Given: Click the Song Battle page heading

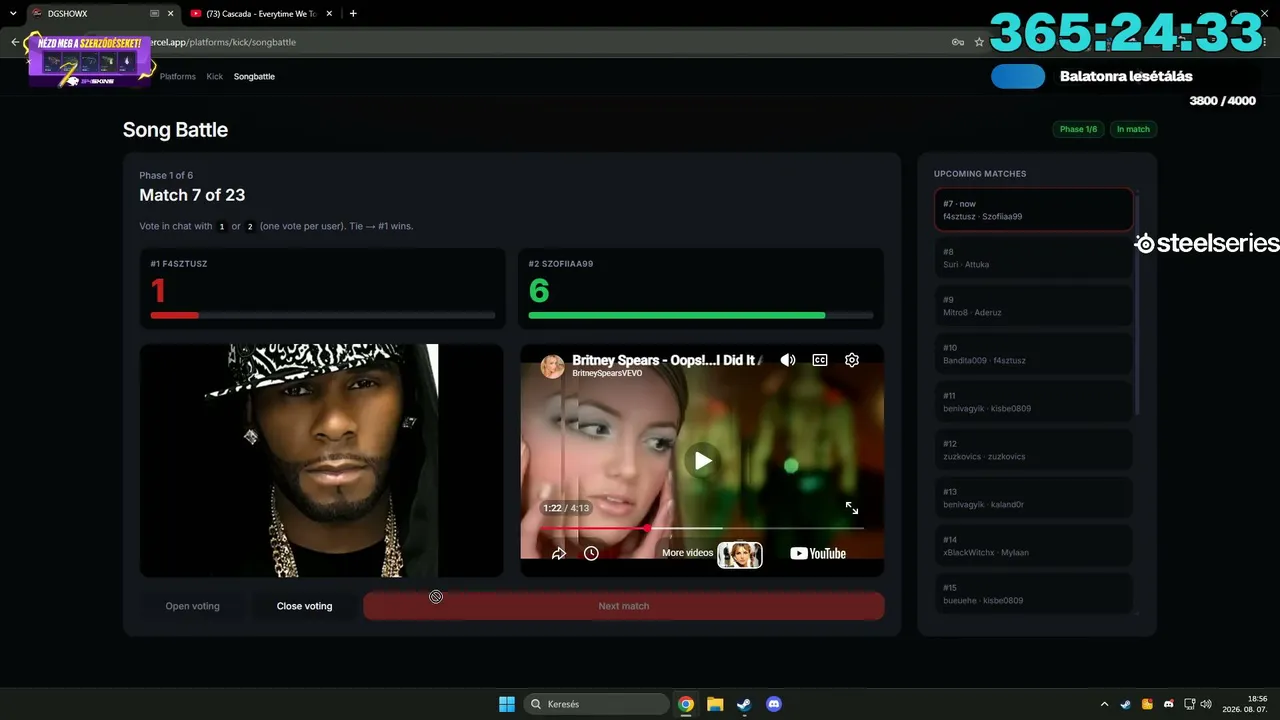Looking at the screenshot, I should (175, 130).
